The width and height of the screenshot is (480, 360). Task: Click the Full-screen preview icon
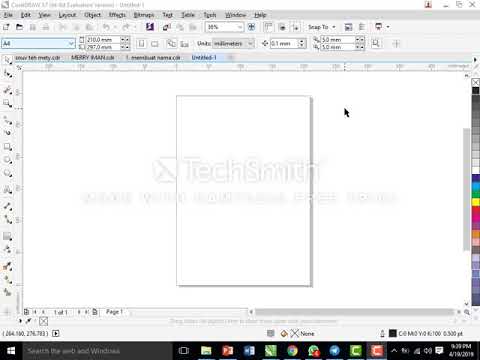[x=252, y=27]
